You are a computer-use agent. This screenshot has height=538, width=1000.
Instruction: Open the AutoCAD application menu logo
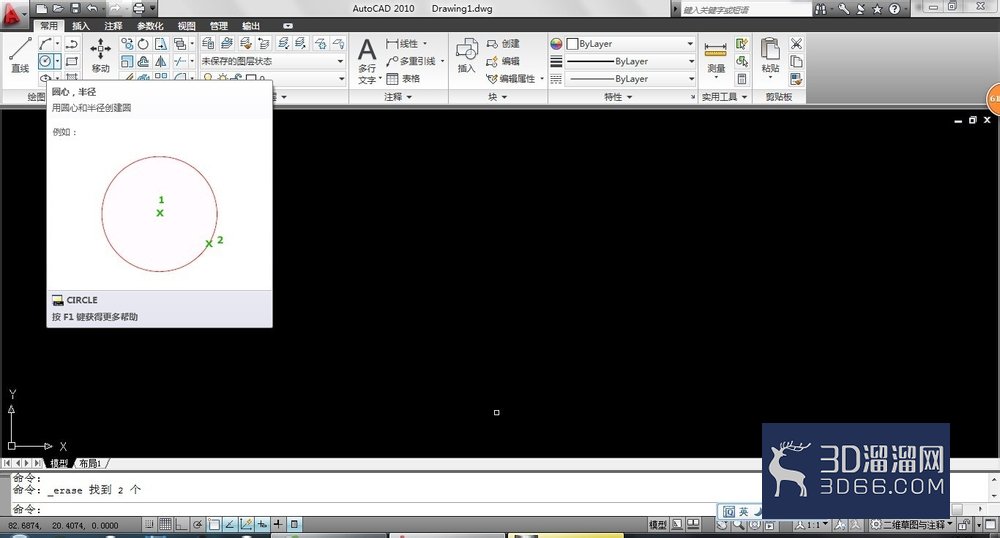[13, 14]
